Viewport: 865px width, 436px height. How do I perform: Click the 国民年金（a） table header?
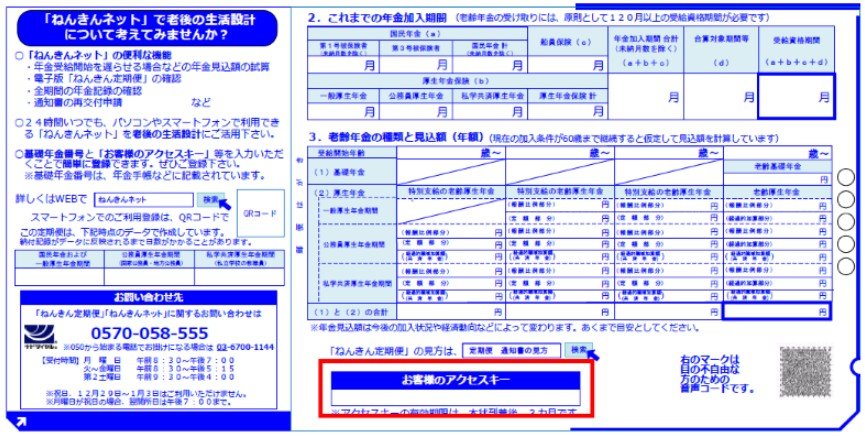[x=418, y=33]
